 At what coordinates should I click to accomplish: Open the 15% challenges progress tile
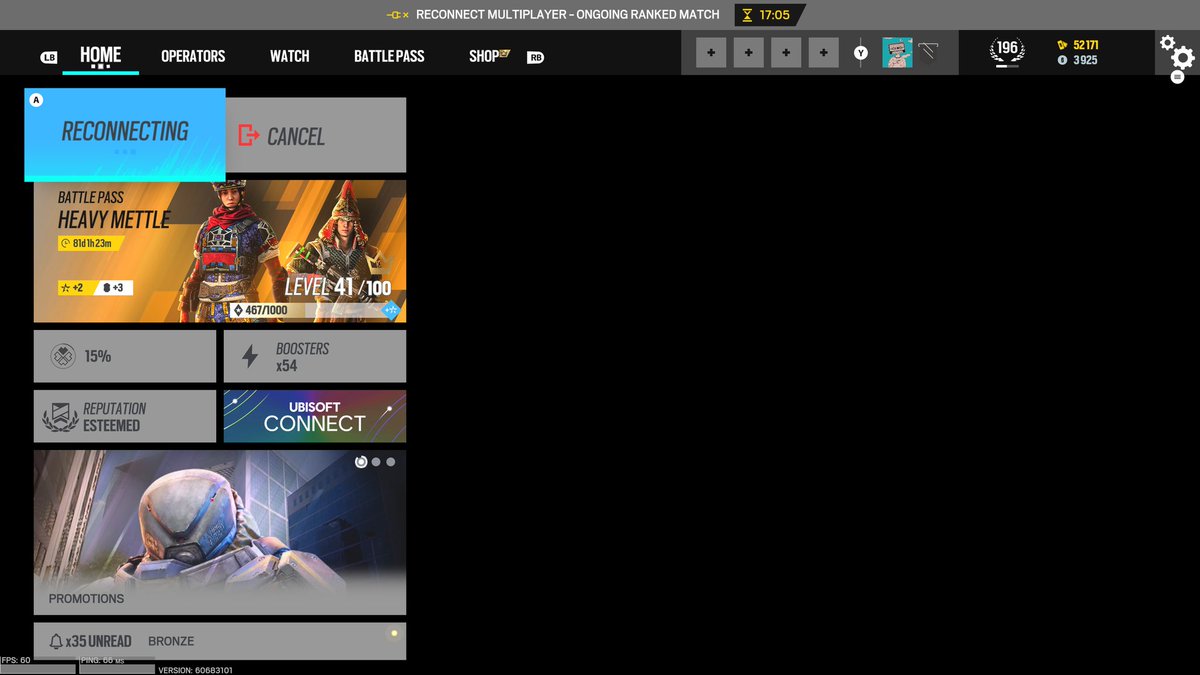(x=125, y=356)
